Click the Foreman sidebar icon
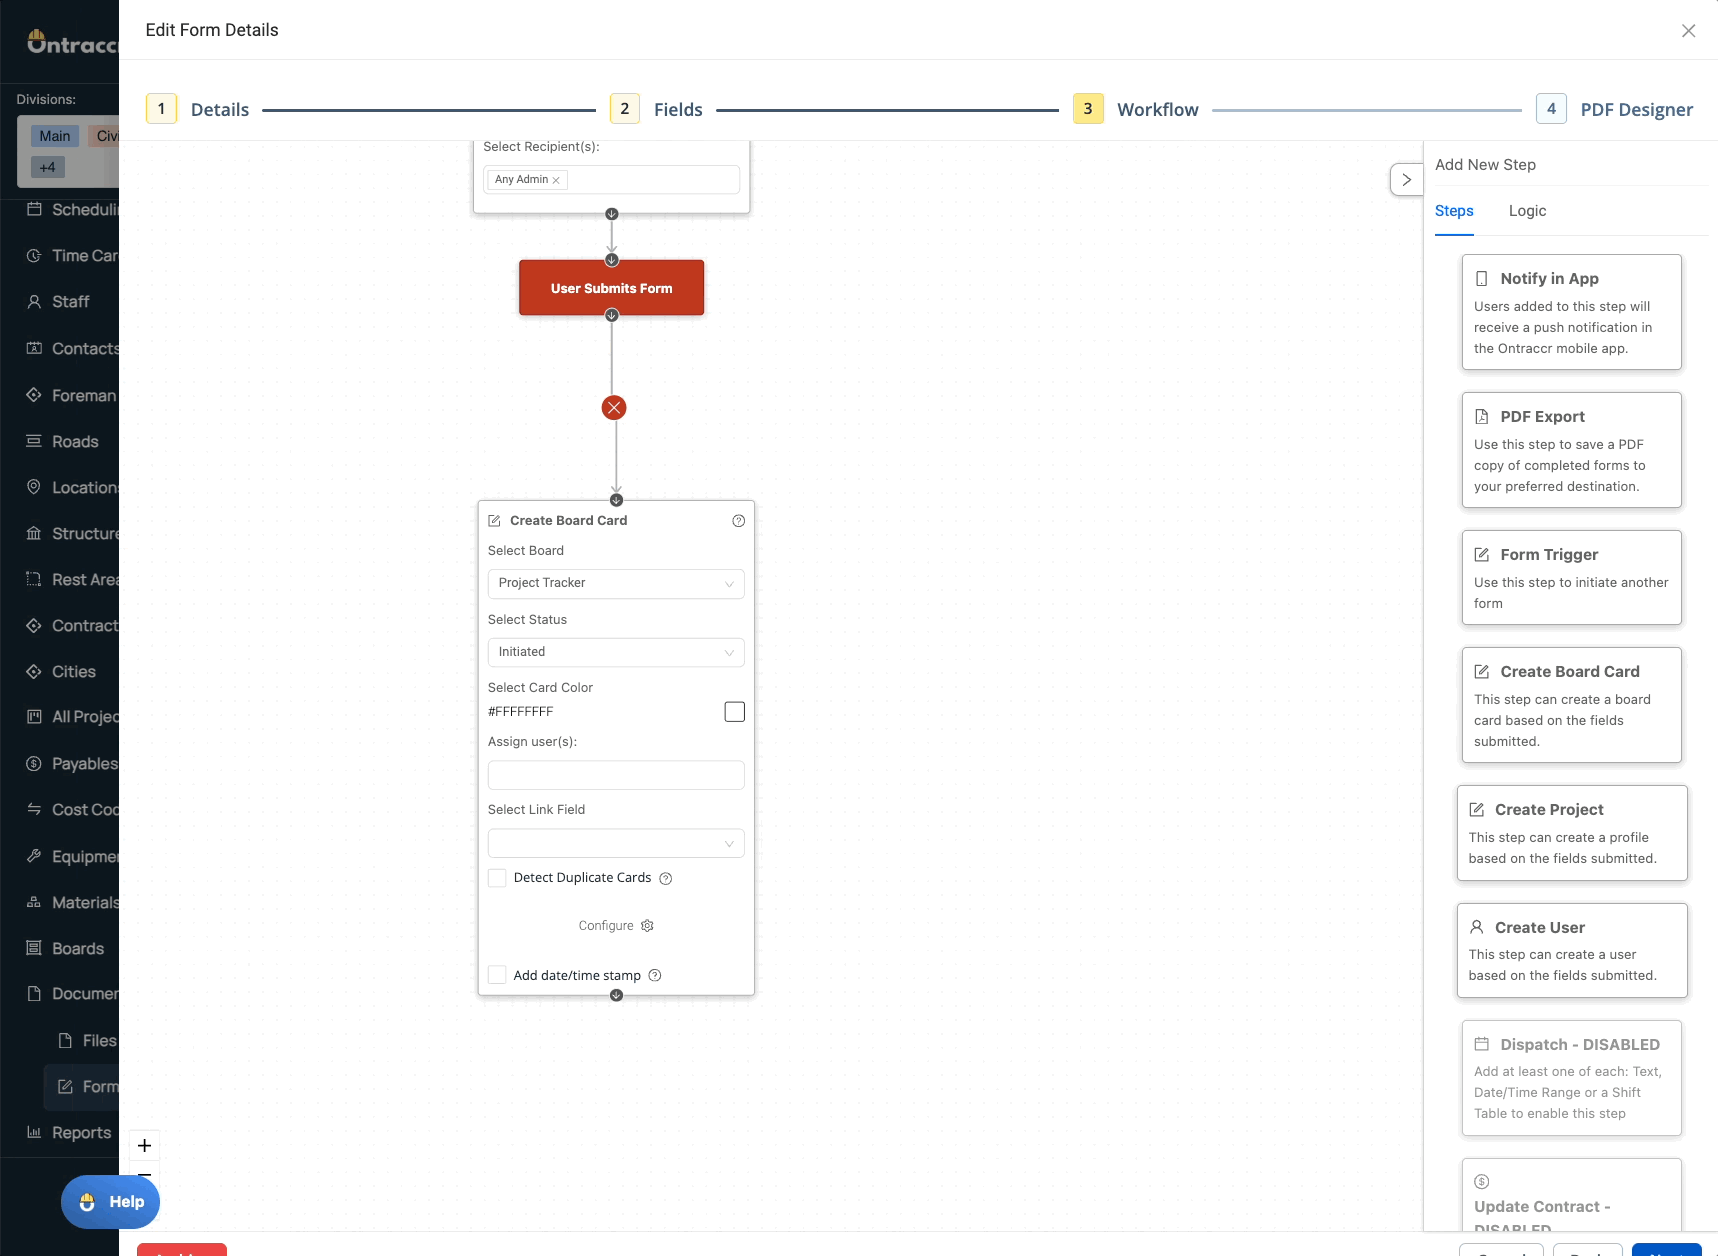Screen dimensions: 1718x1256 pos(34,395)
